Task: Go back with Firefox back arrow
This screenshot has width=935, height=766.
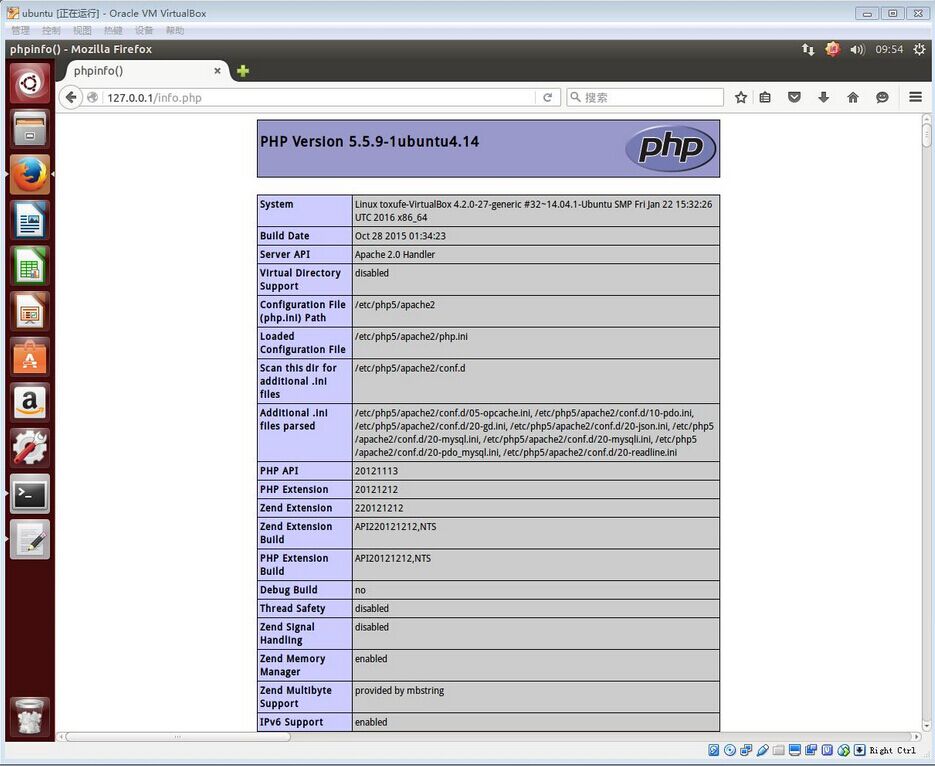Action: click(x=71, y=97)
